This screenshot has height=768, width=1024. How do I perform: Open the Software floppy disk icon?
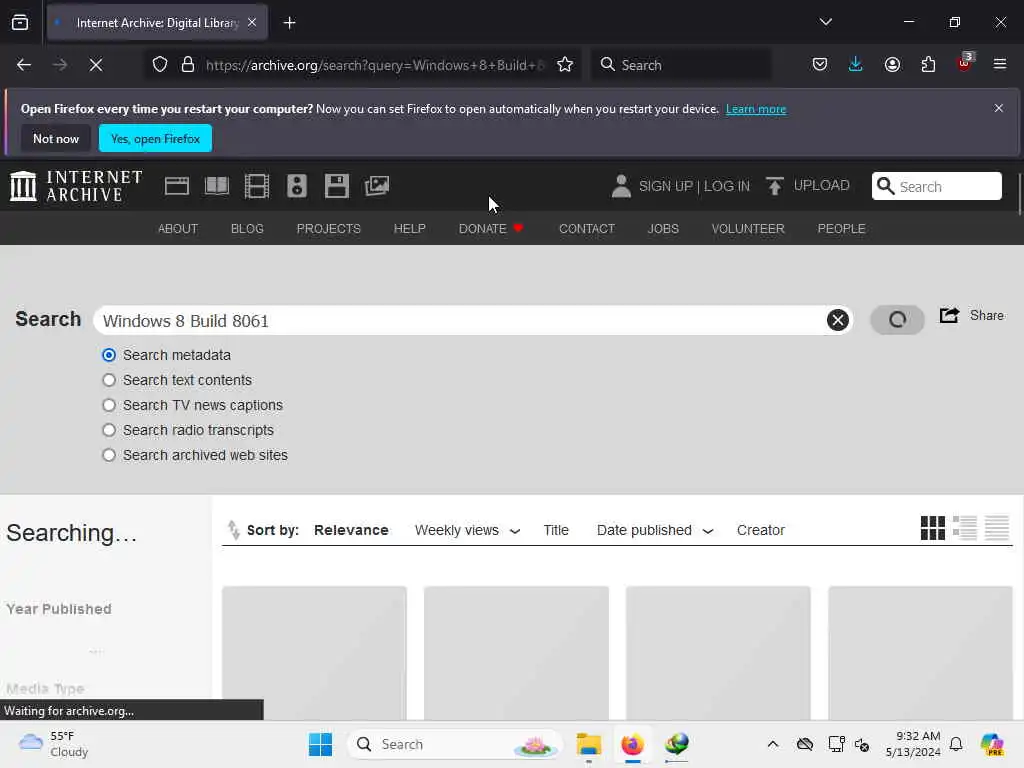(337, 186)
